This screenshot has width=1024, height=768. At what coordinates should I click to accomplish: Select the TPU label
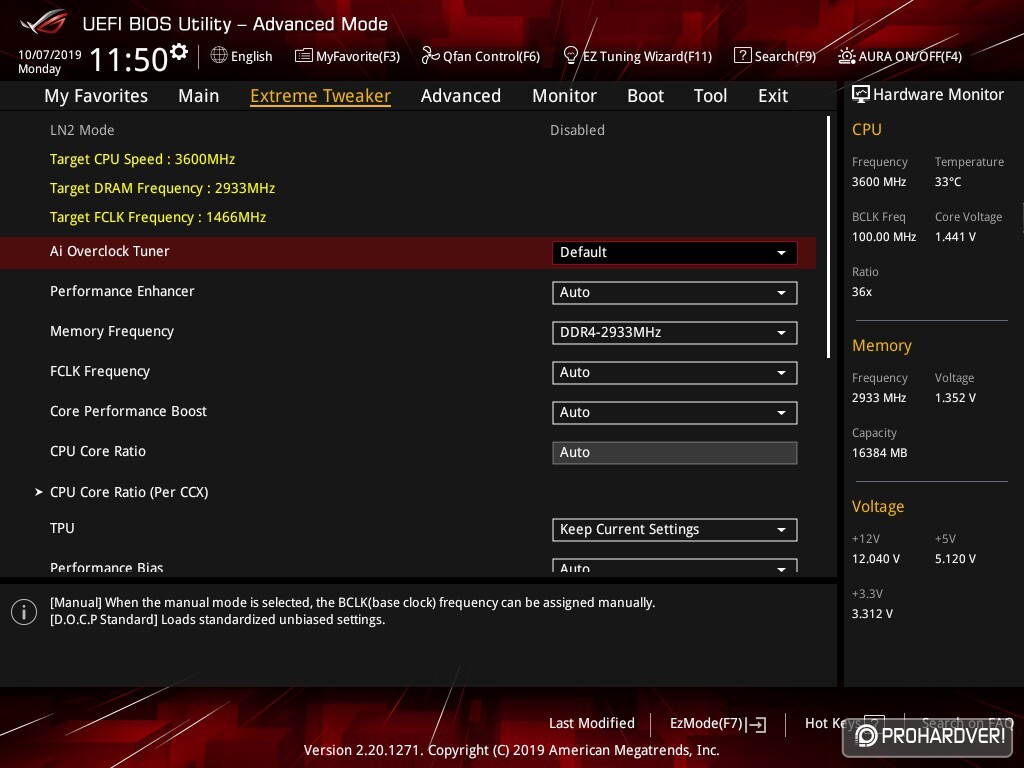click(62, 528)
